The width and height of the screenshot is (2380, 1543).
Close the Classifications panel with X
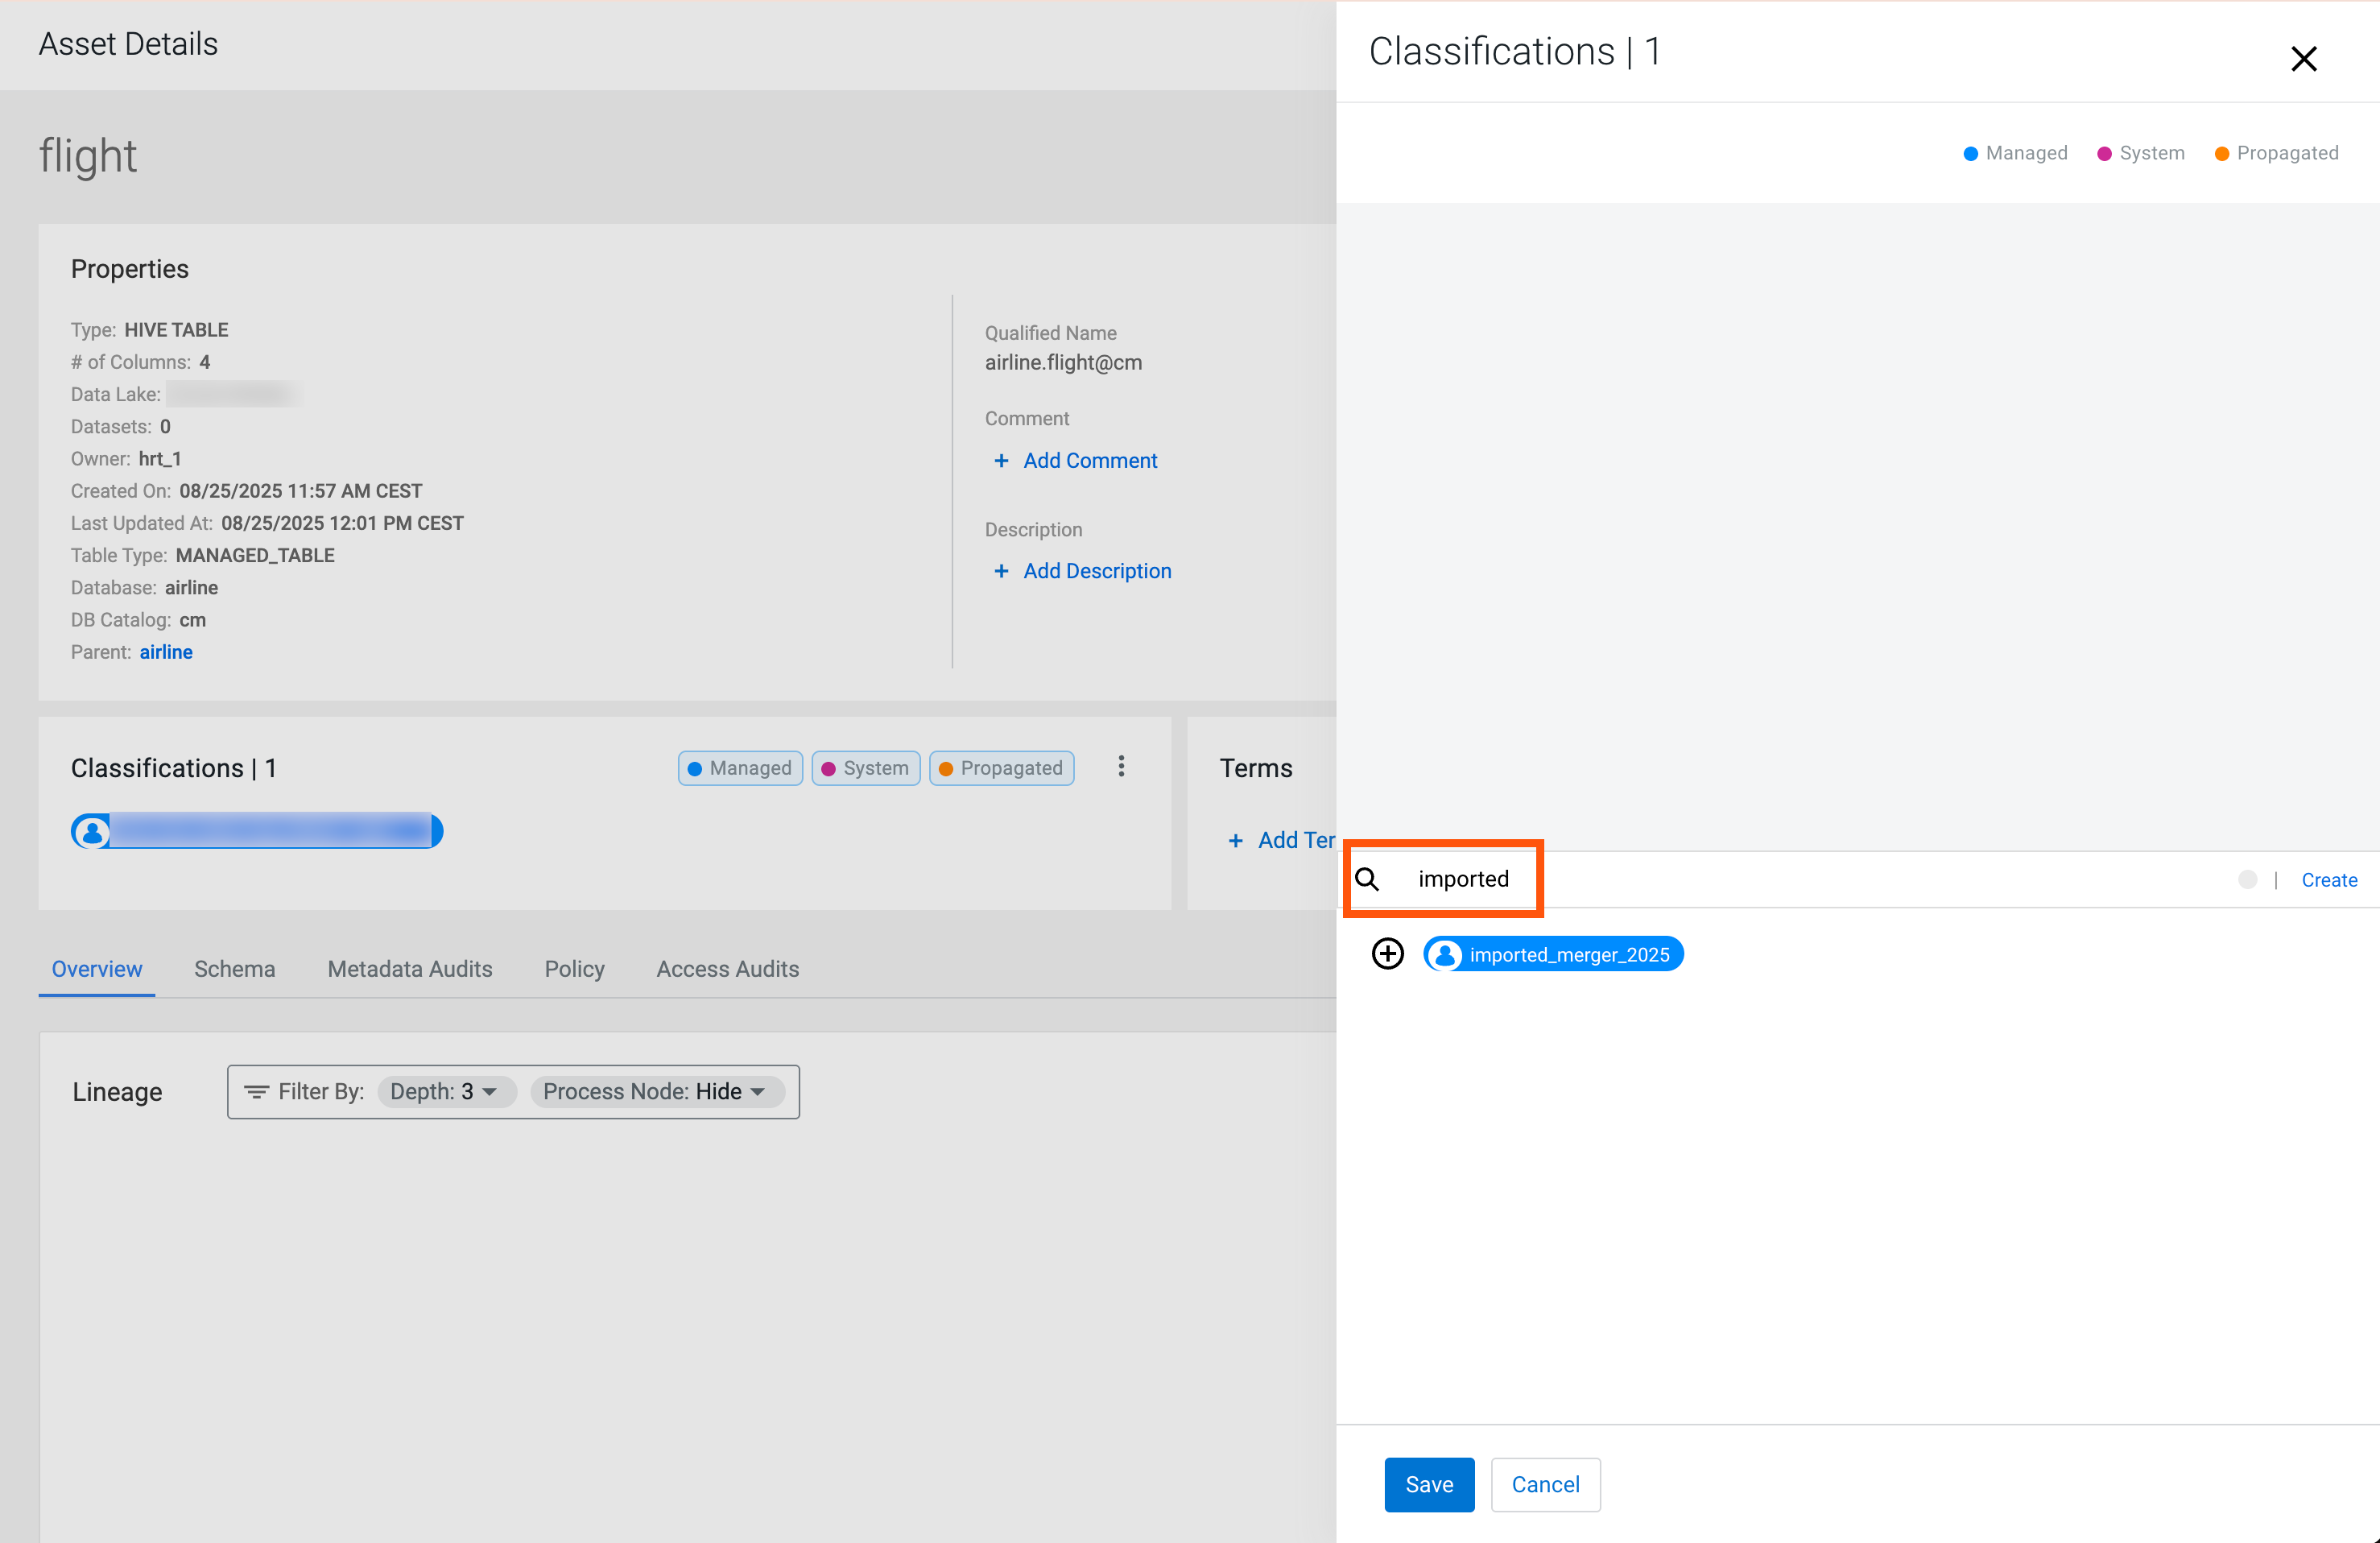(x=2303, y=59)
